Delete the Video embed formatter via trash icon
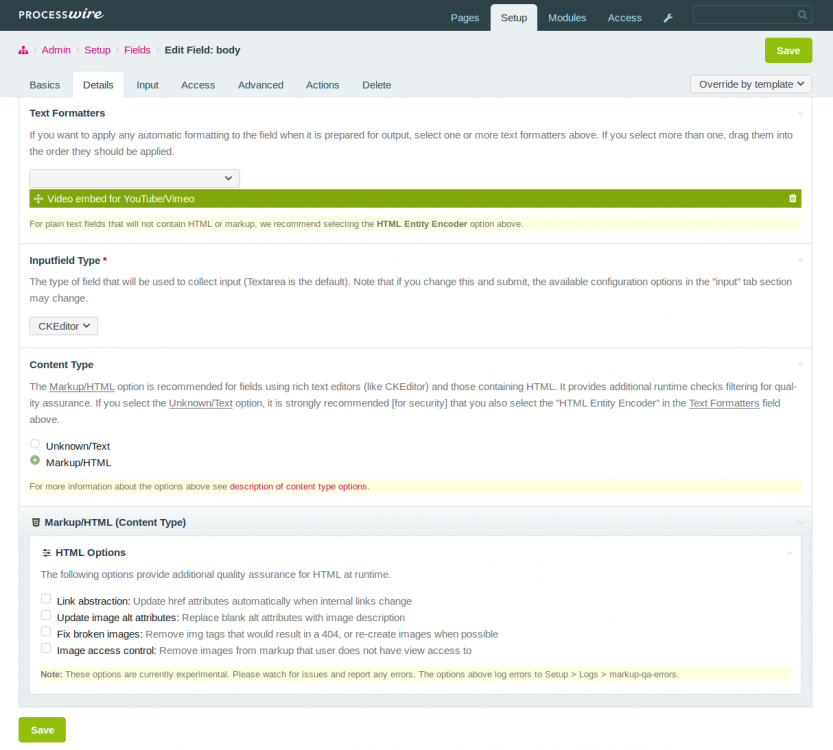Screen dimensions: 833x750 pos(793,199)
